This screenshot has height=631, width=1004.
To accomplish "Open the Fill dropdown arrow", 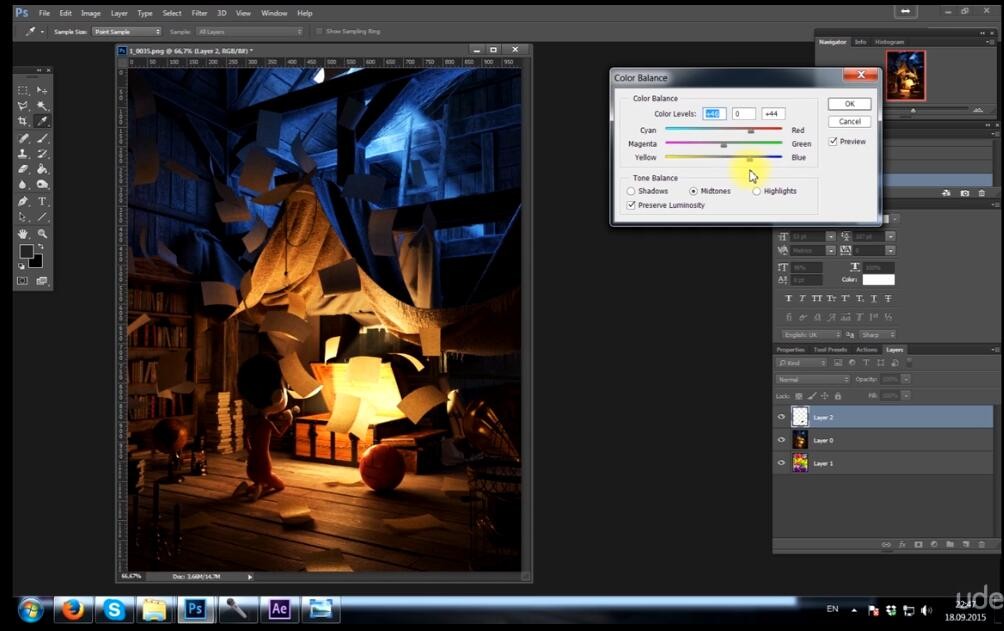I will pos(905,396).
